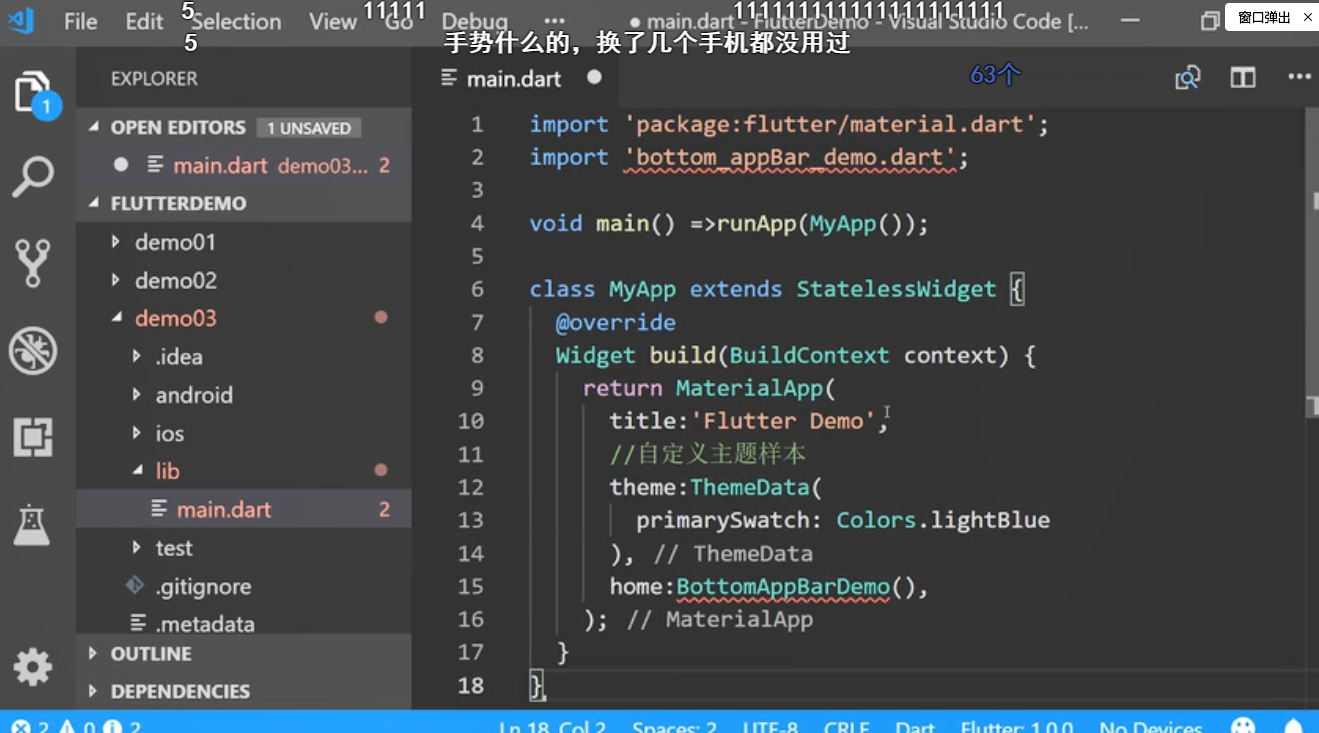
Task: Click Flutter: 1.0.0 status item
Action: (1017, 727)
